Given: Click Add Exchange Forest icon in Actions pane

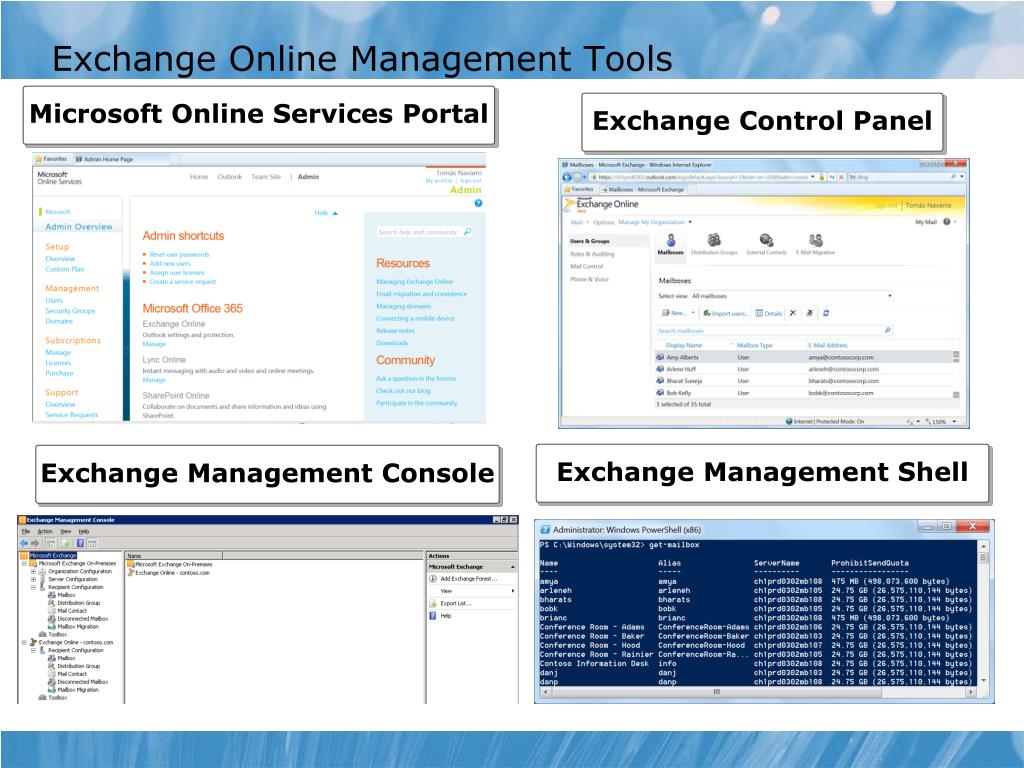Looking at the screenshot, I should point(432,579).
